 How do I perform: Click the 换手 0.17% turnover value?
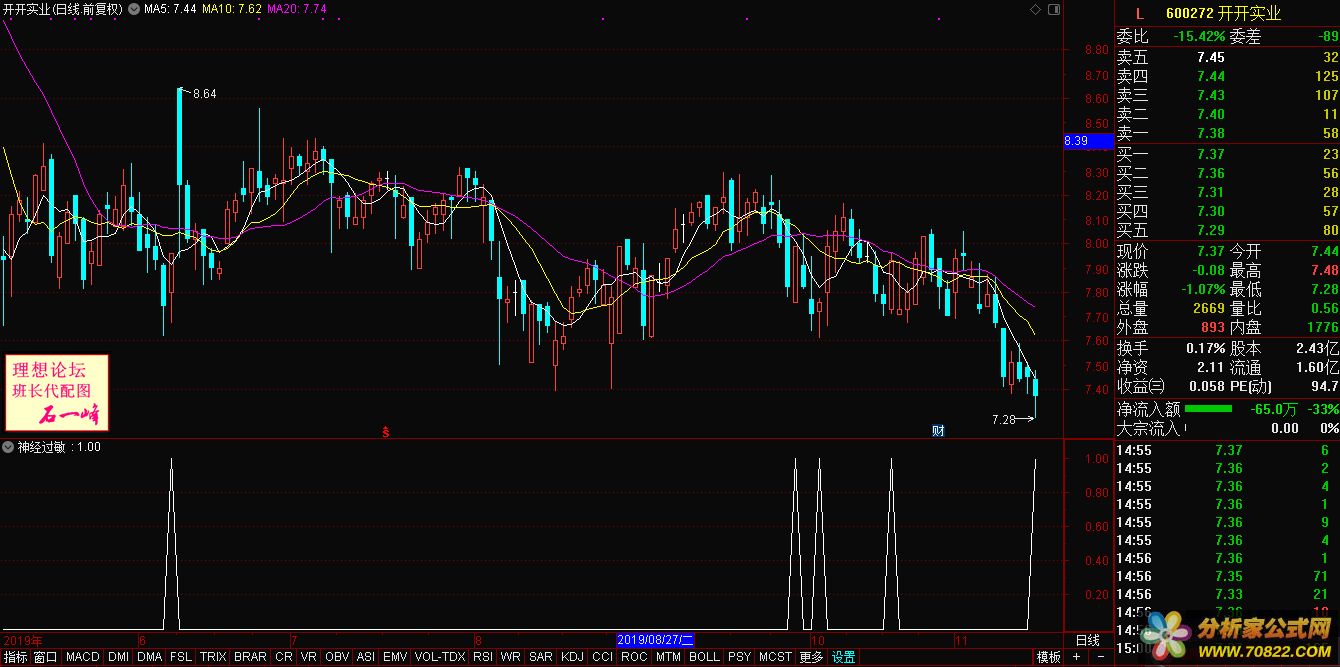pos(1205,348)
